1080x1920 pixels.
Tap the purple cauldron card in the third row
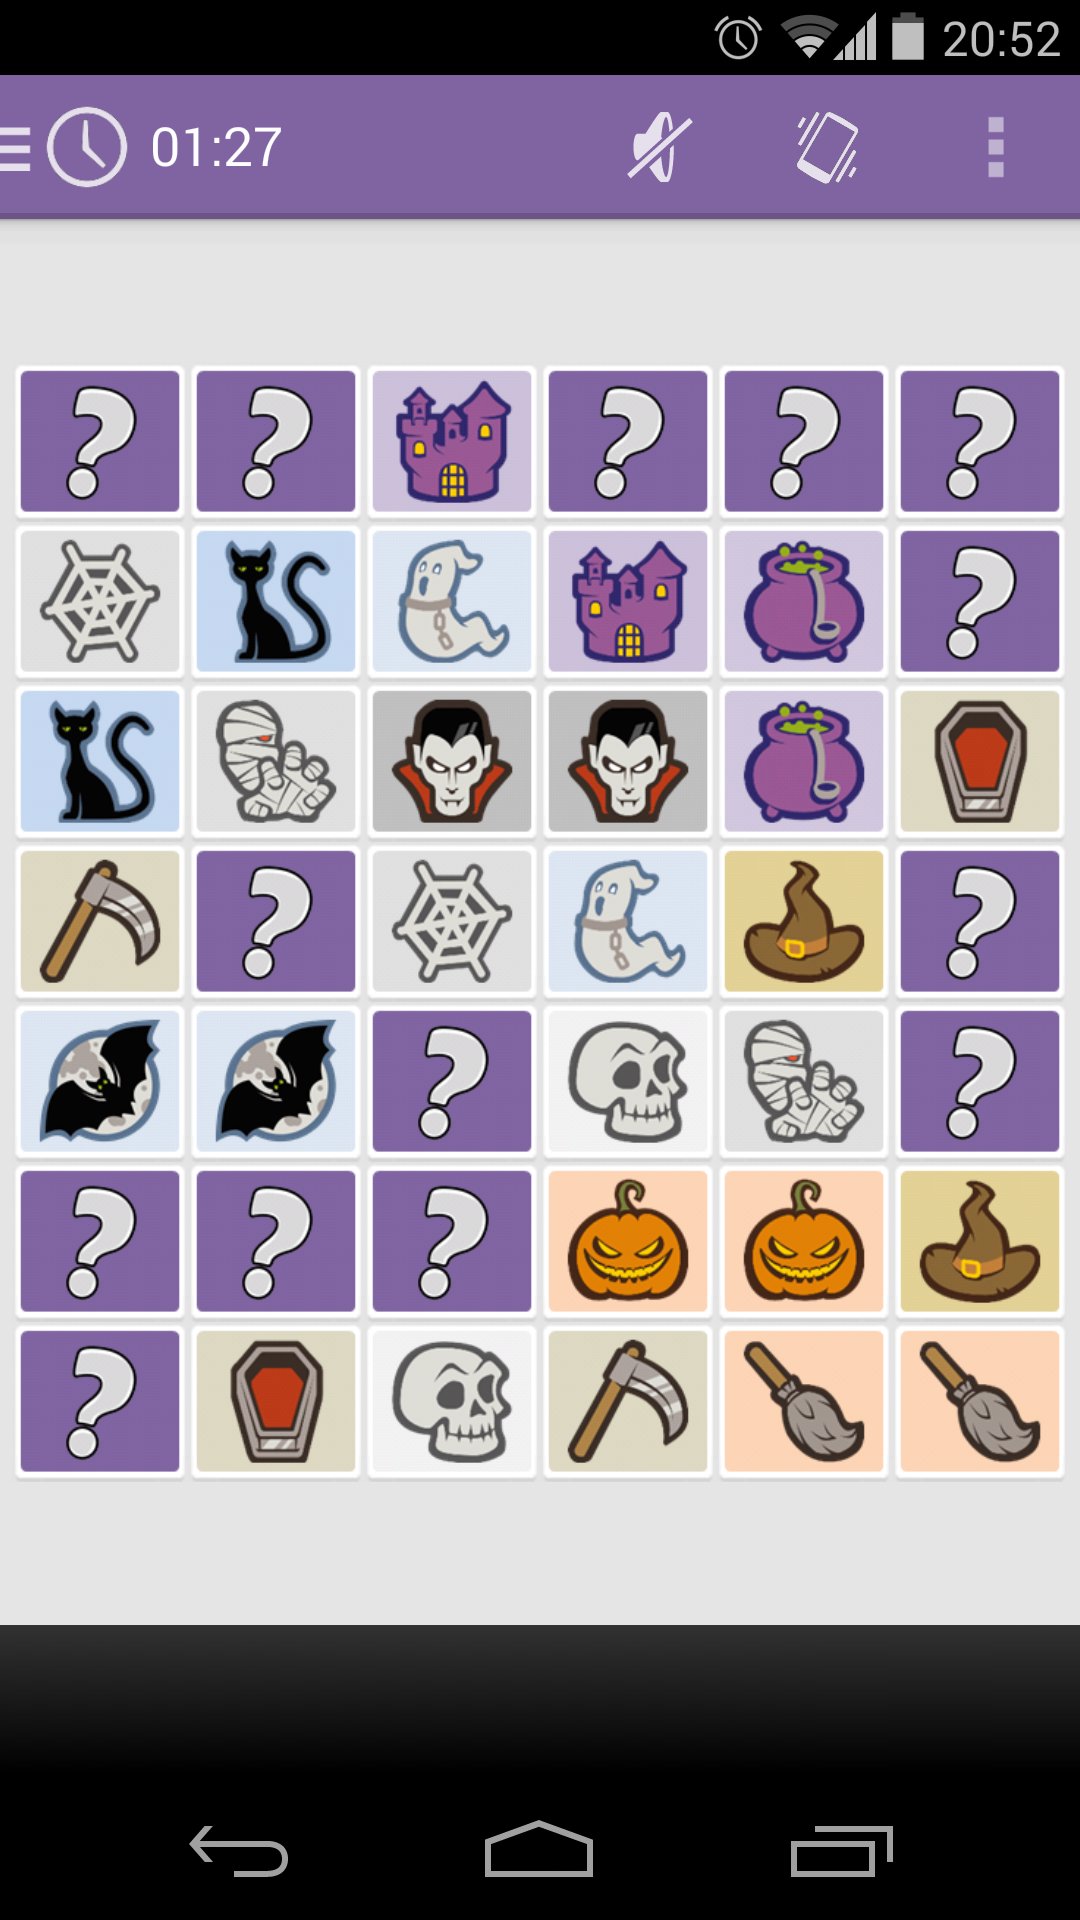click(804, 761)
